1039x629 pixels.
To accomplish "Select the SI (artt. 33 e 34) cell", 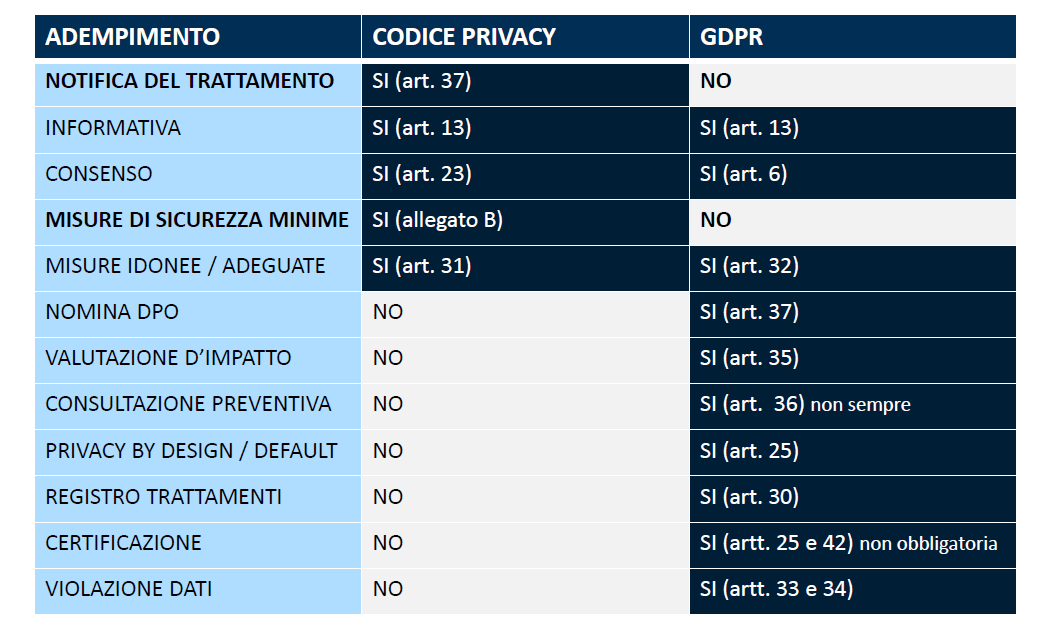I will pos(776,589).
